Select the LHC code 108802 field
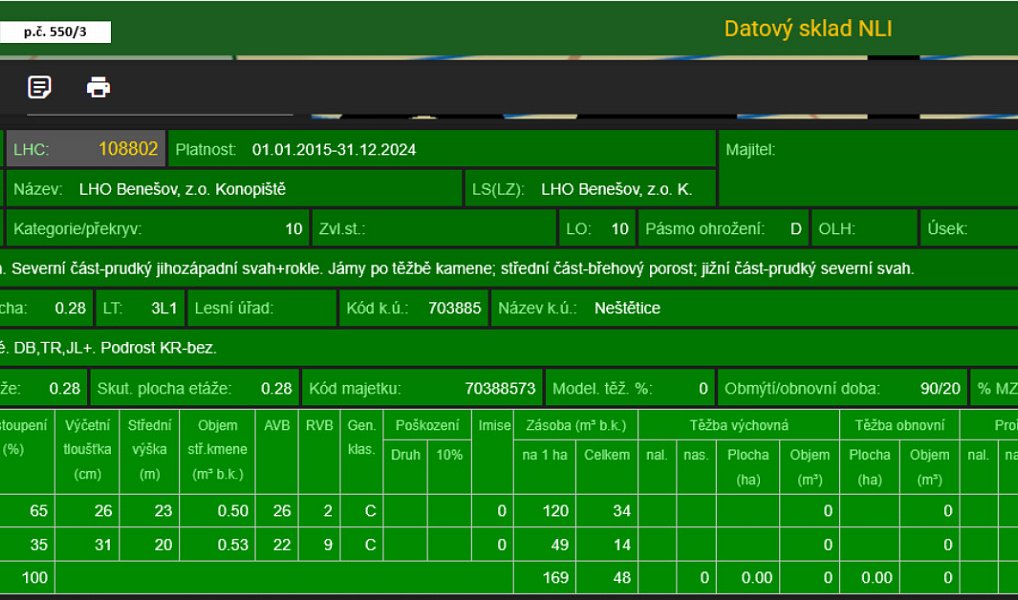The height and width of the screenshot is (600, 1018). coord(86,149)
